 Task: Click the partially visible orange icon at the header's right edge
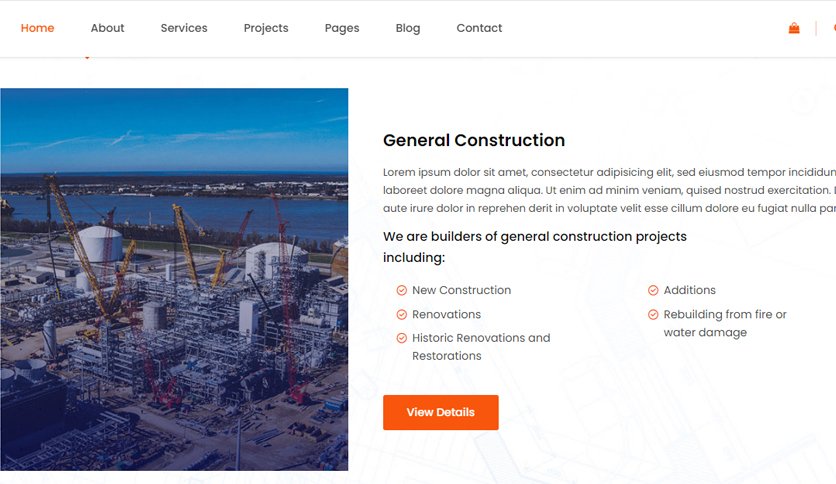833,28
